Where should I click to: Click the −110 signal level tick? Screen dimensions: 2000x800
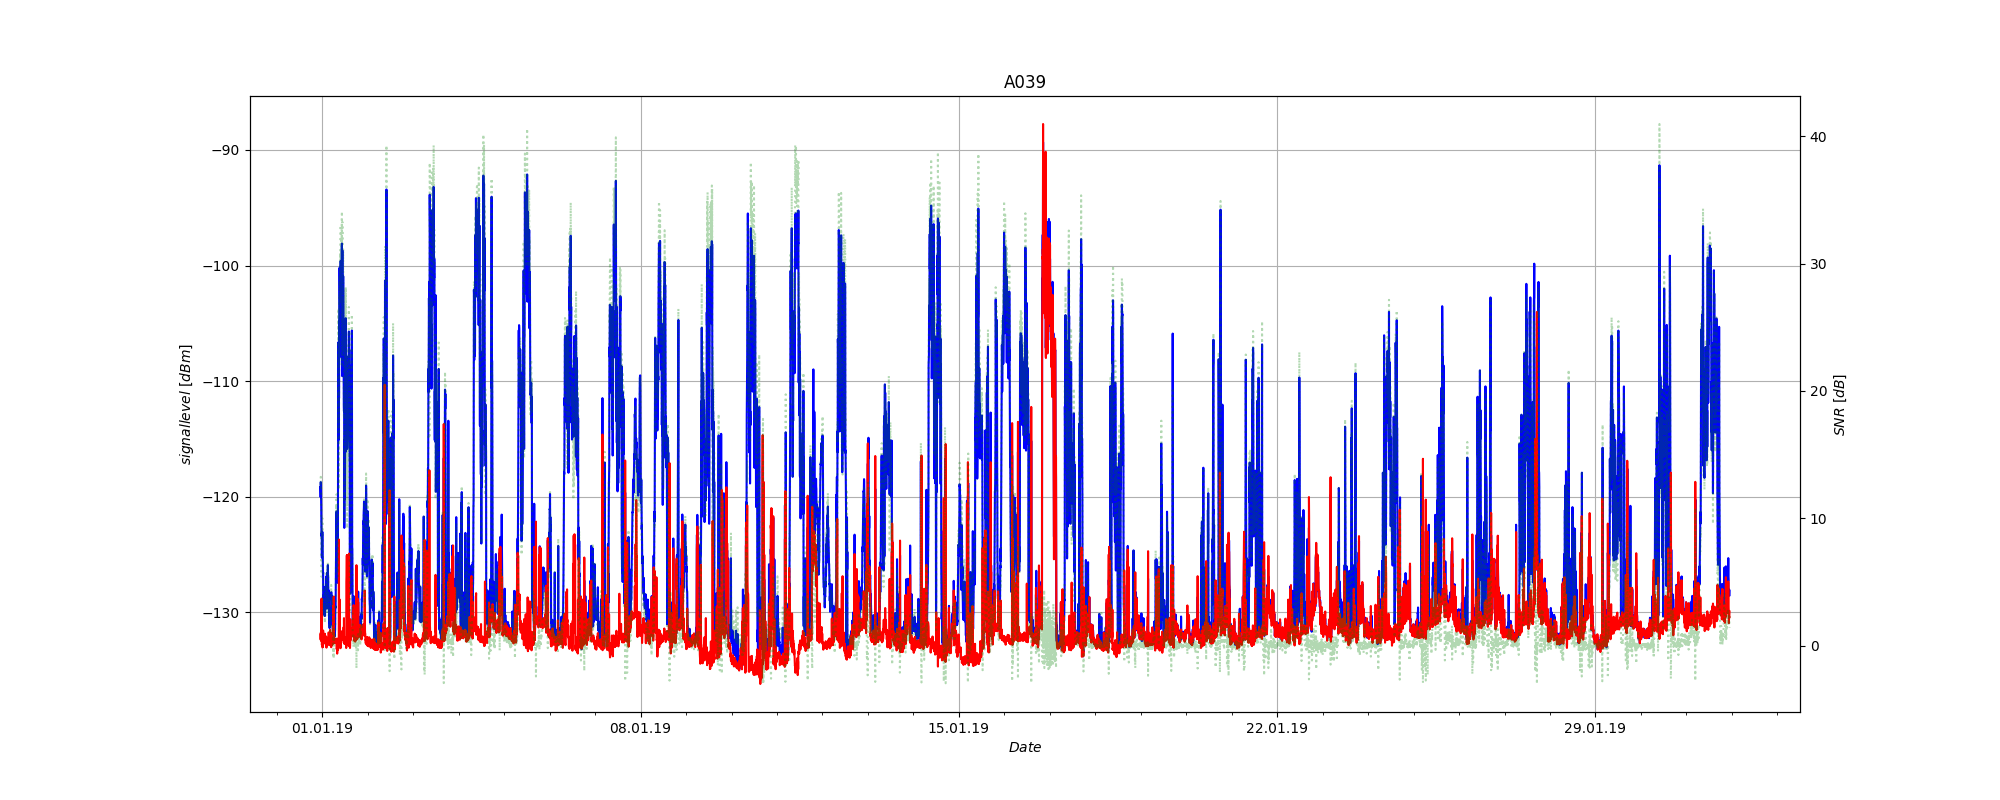click(x=222, y=382)
